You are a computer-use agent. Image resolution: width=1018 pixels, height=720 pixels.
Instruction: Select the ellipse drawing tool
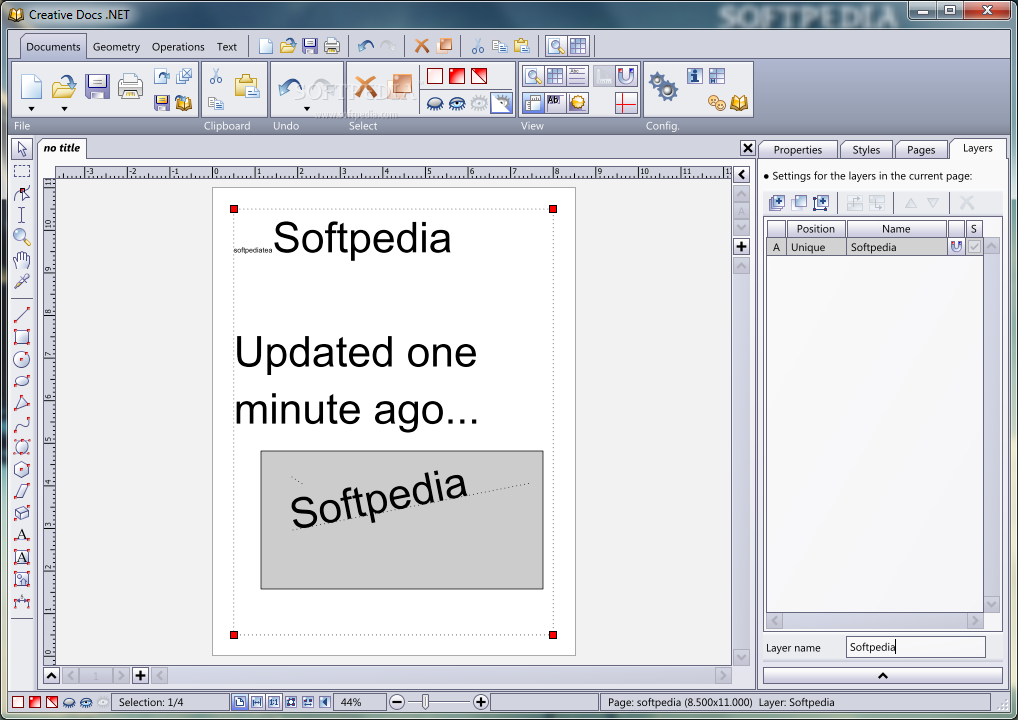pyautogui.click(x=22, y=381)
